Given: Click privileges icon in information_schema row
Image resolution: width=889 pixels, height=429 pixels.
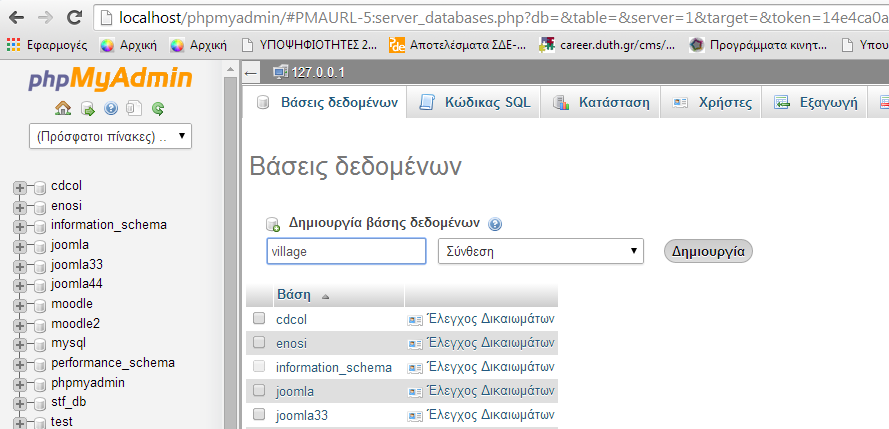Looking at the screenshot, I should [415, 368].
